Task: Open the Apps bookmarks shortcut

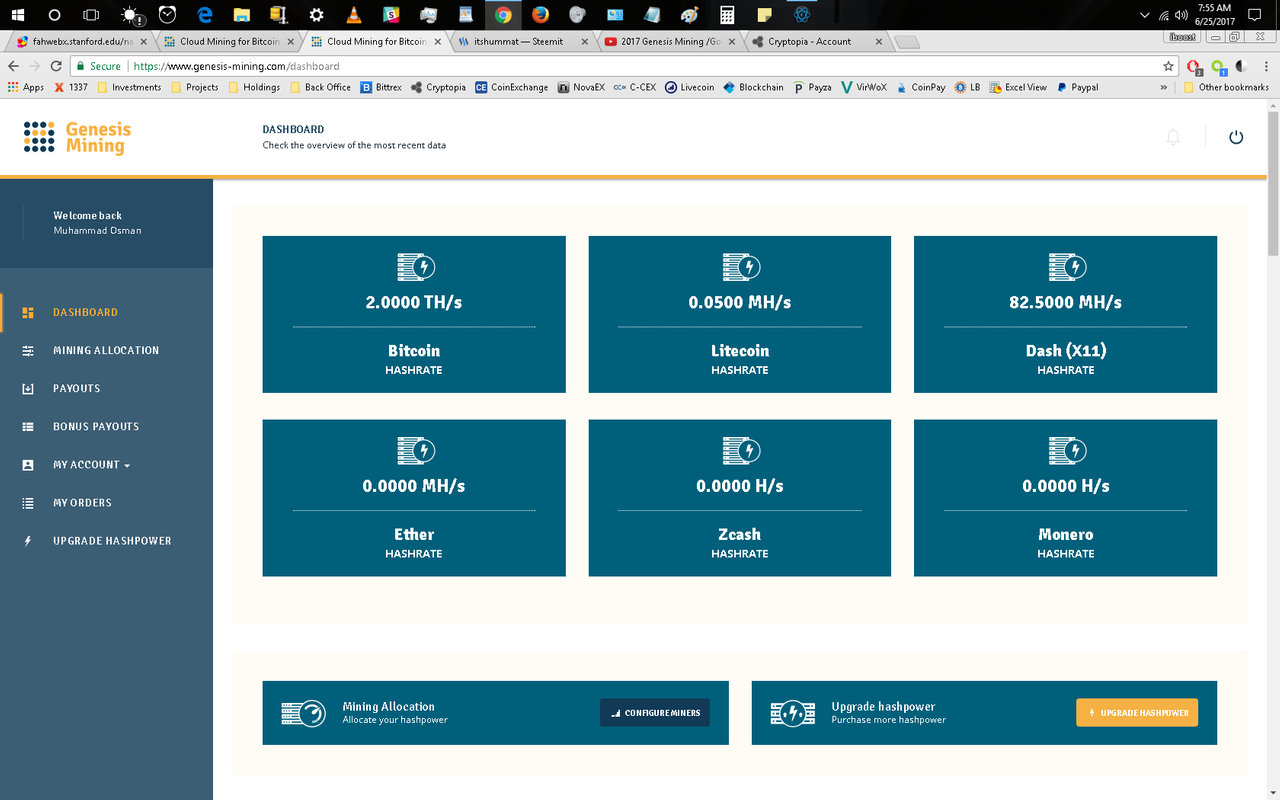Action: tap(26, 87)
